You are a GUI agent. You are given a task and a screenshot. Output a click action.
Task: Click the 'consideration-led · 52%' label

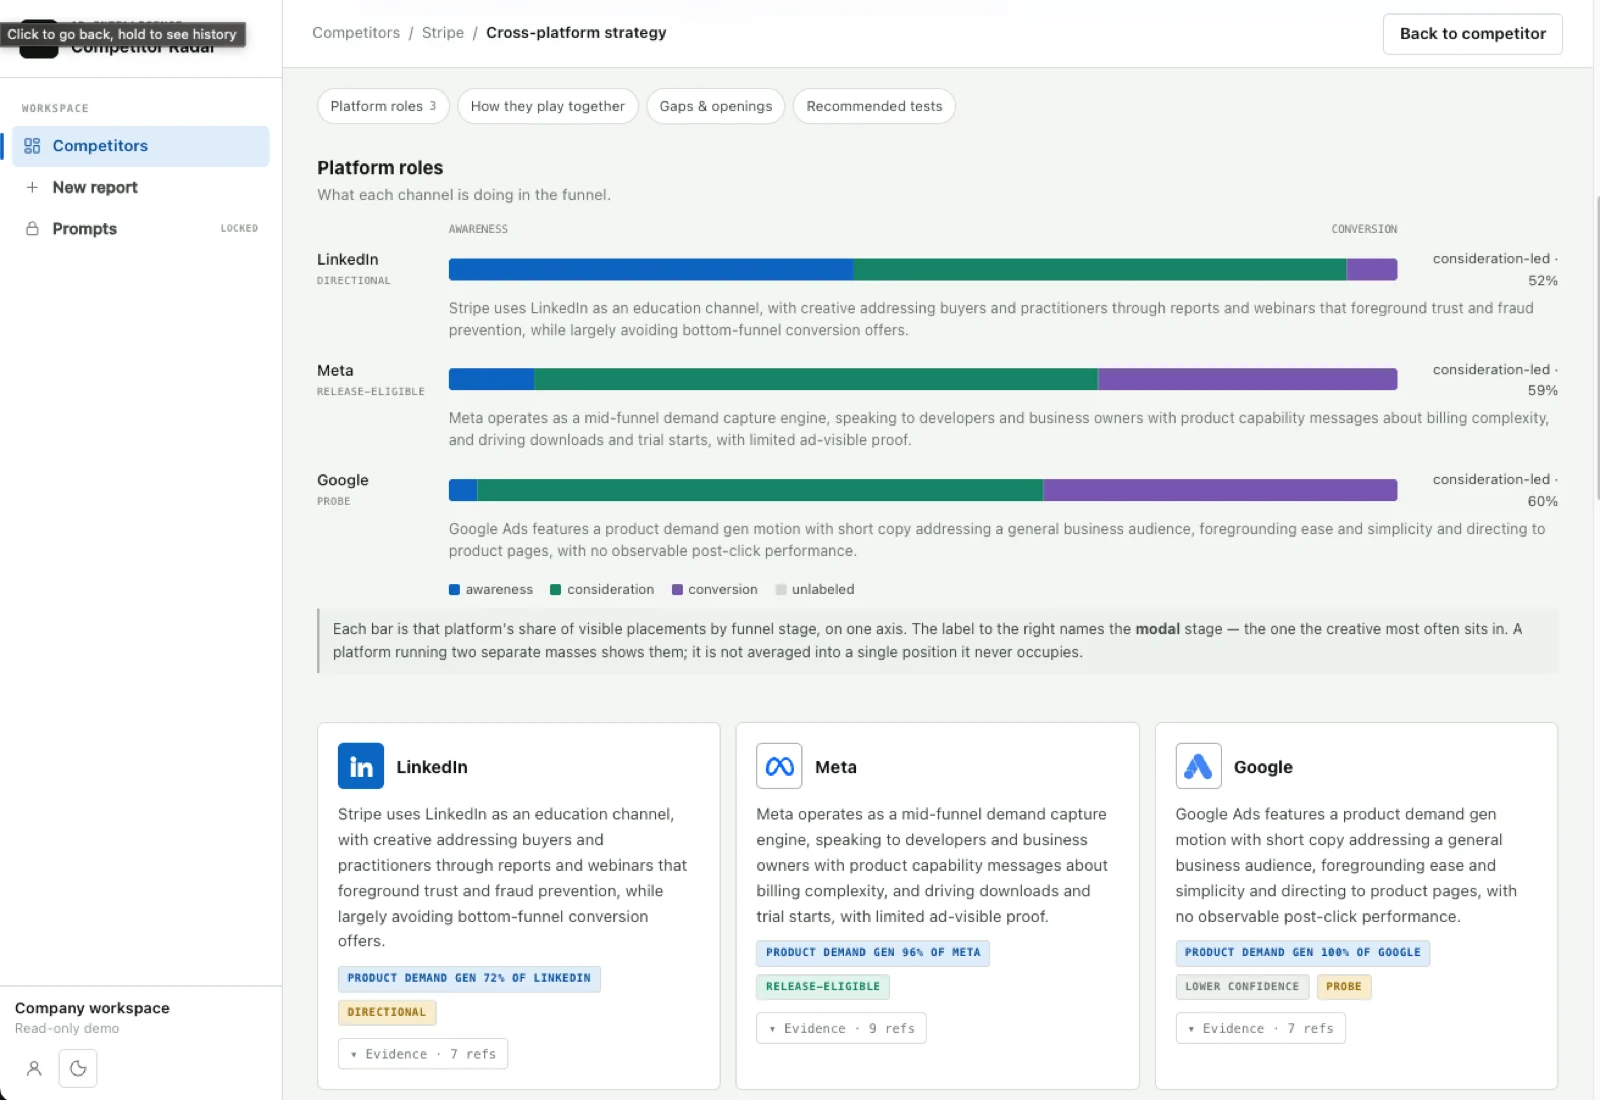coord(1495,270)
